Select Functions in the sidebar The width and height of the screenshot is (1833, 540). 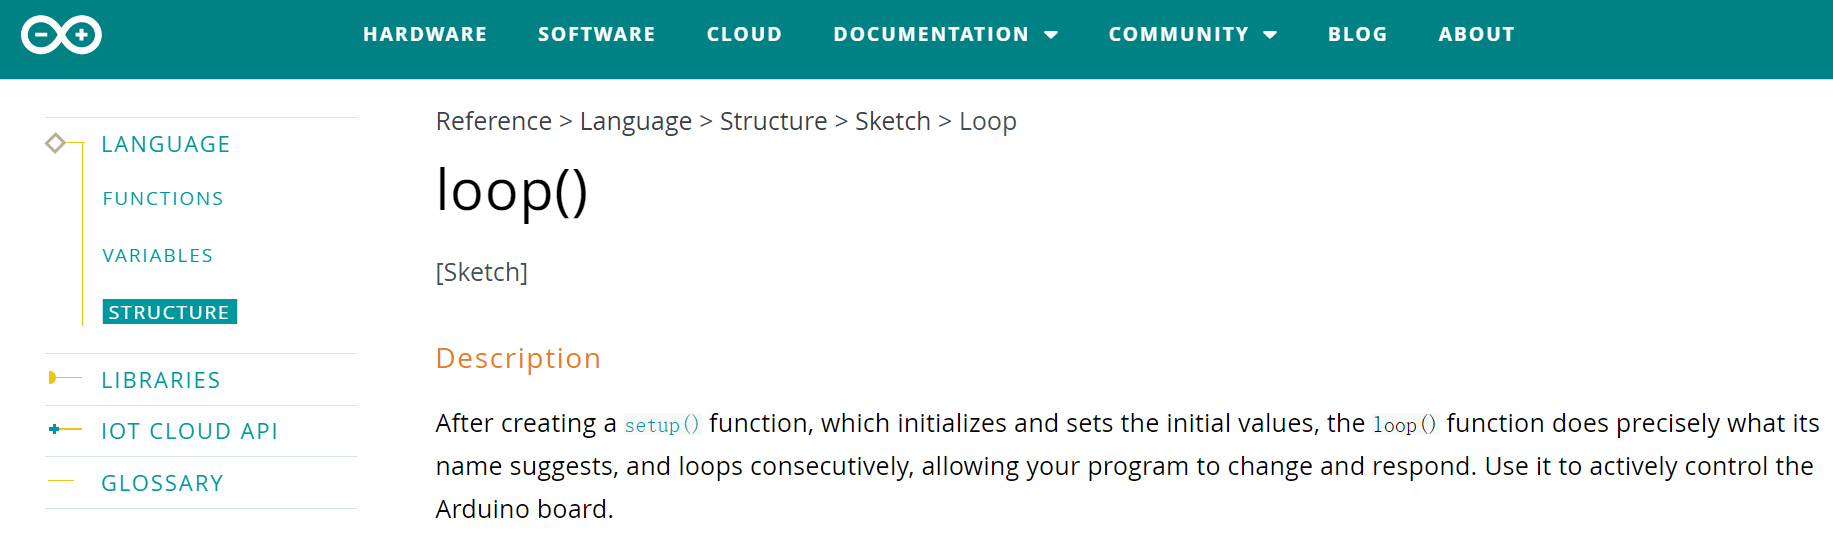pos(163,199)
